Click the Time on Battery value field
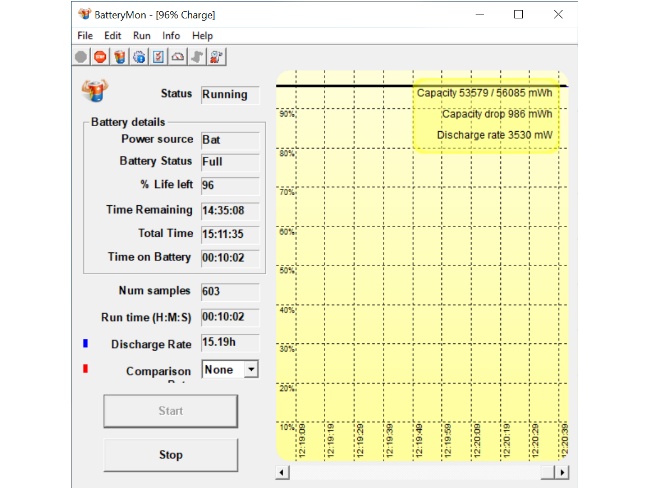The height and width of the screenshot is (488, 650). (x=230, y=258)
